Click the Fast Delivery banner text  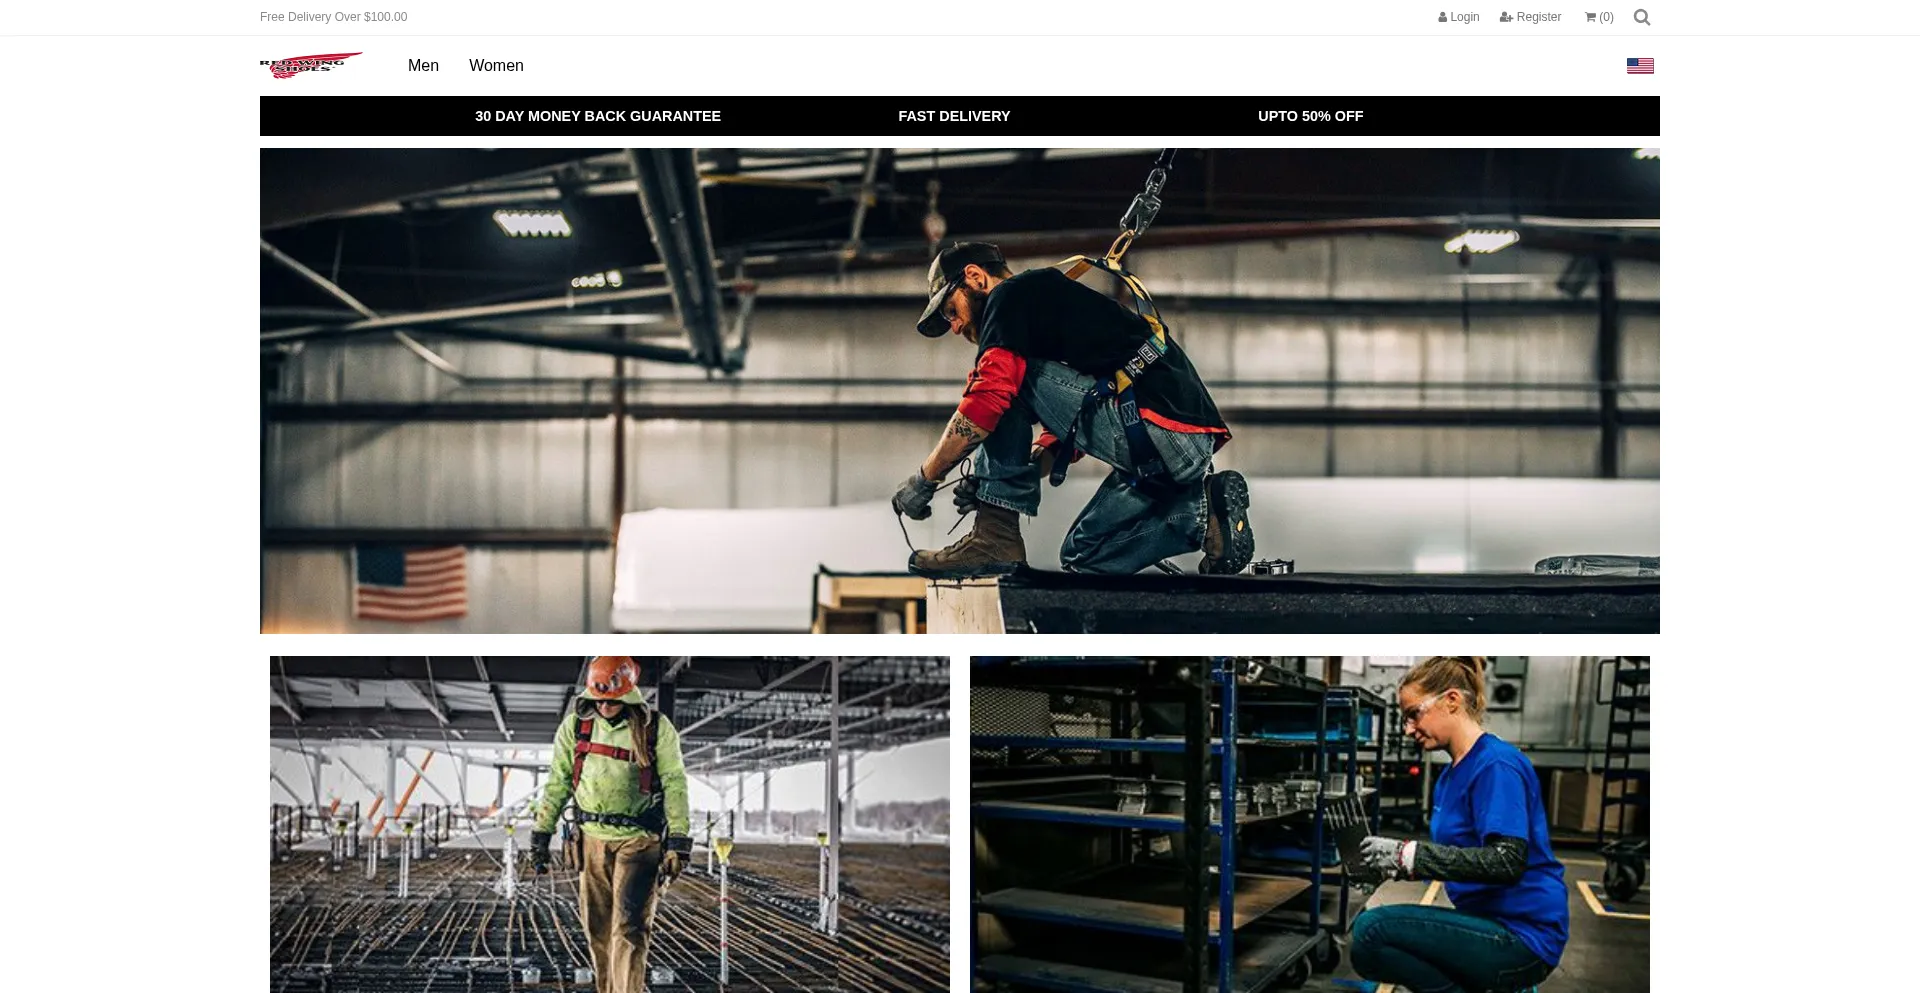pyautogui.click(x=954, y=116)
